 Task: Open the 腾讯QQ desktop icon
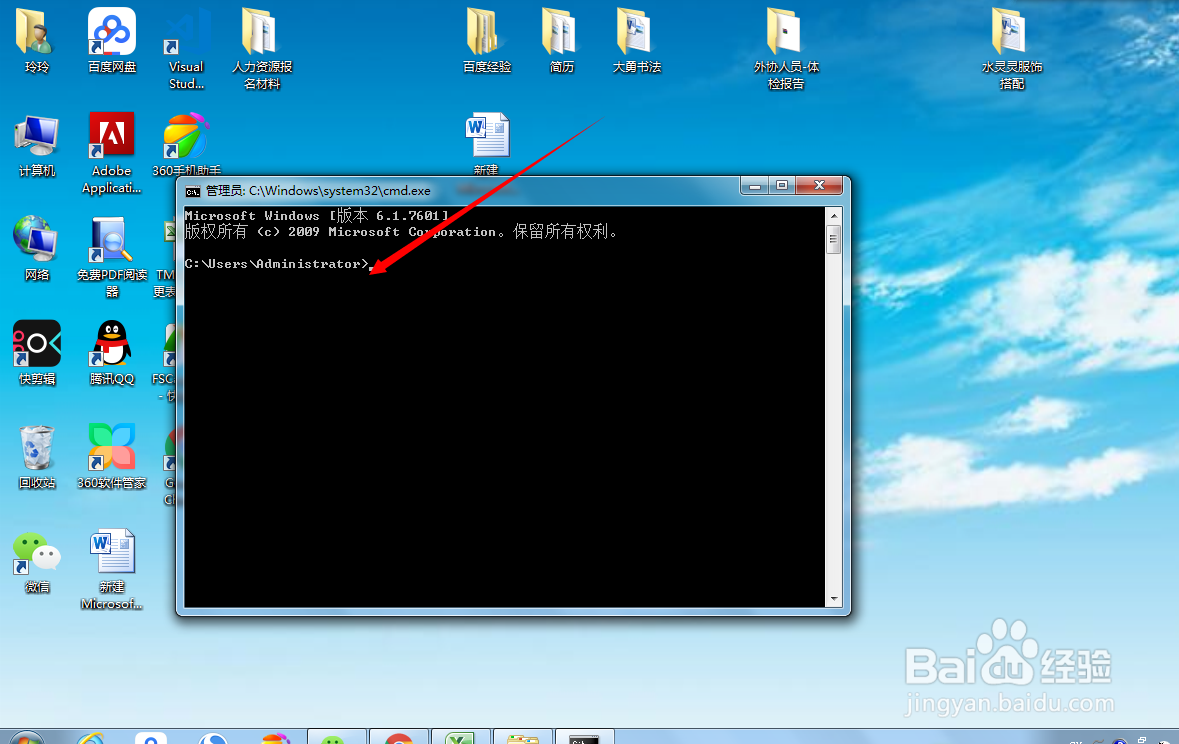pos(110,345)
